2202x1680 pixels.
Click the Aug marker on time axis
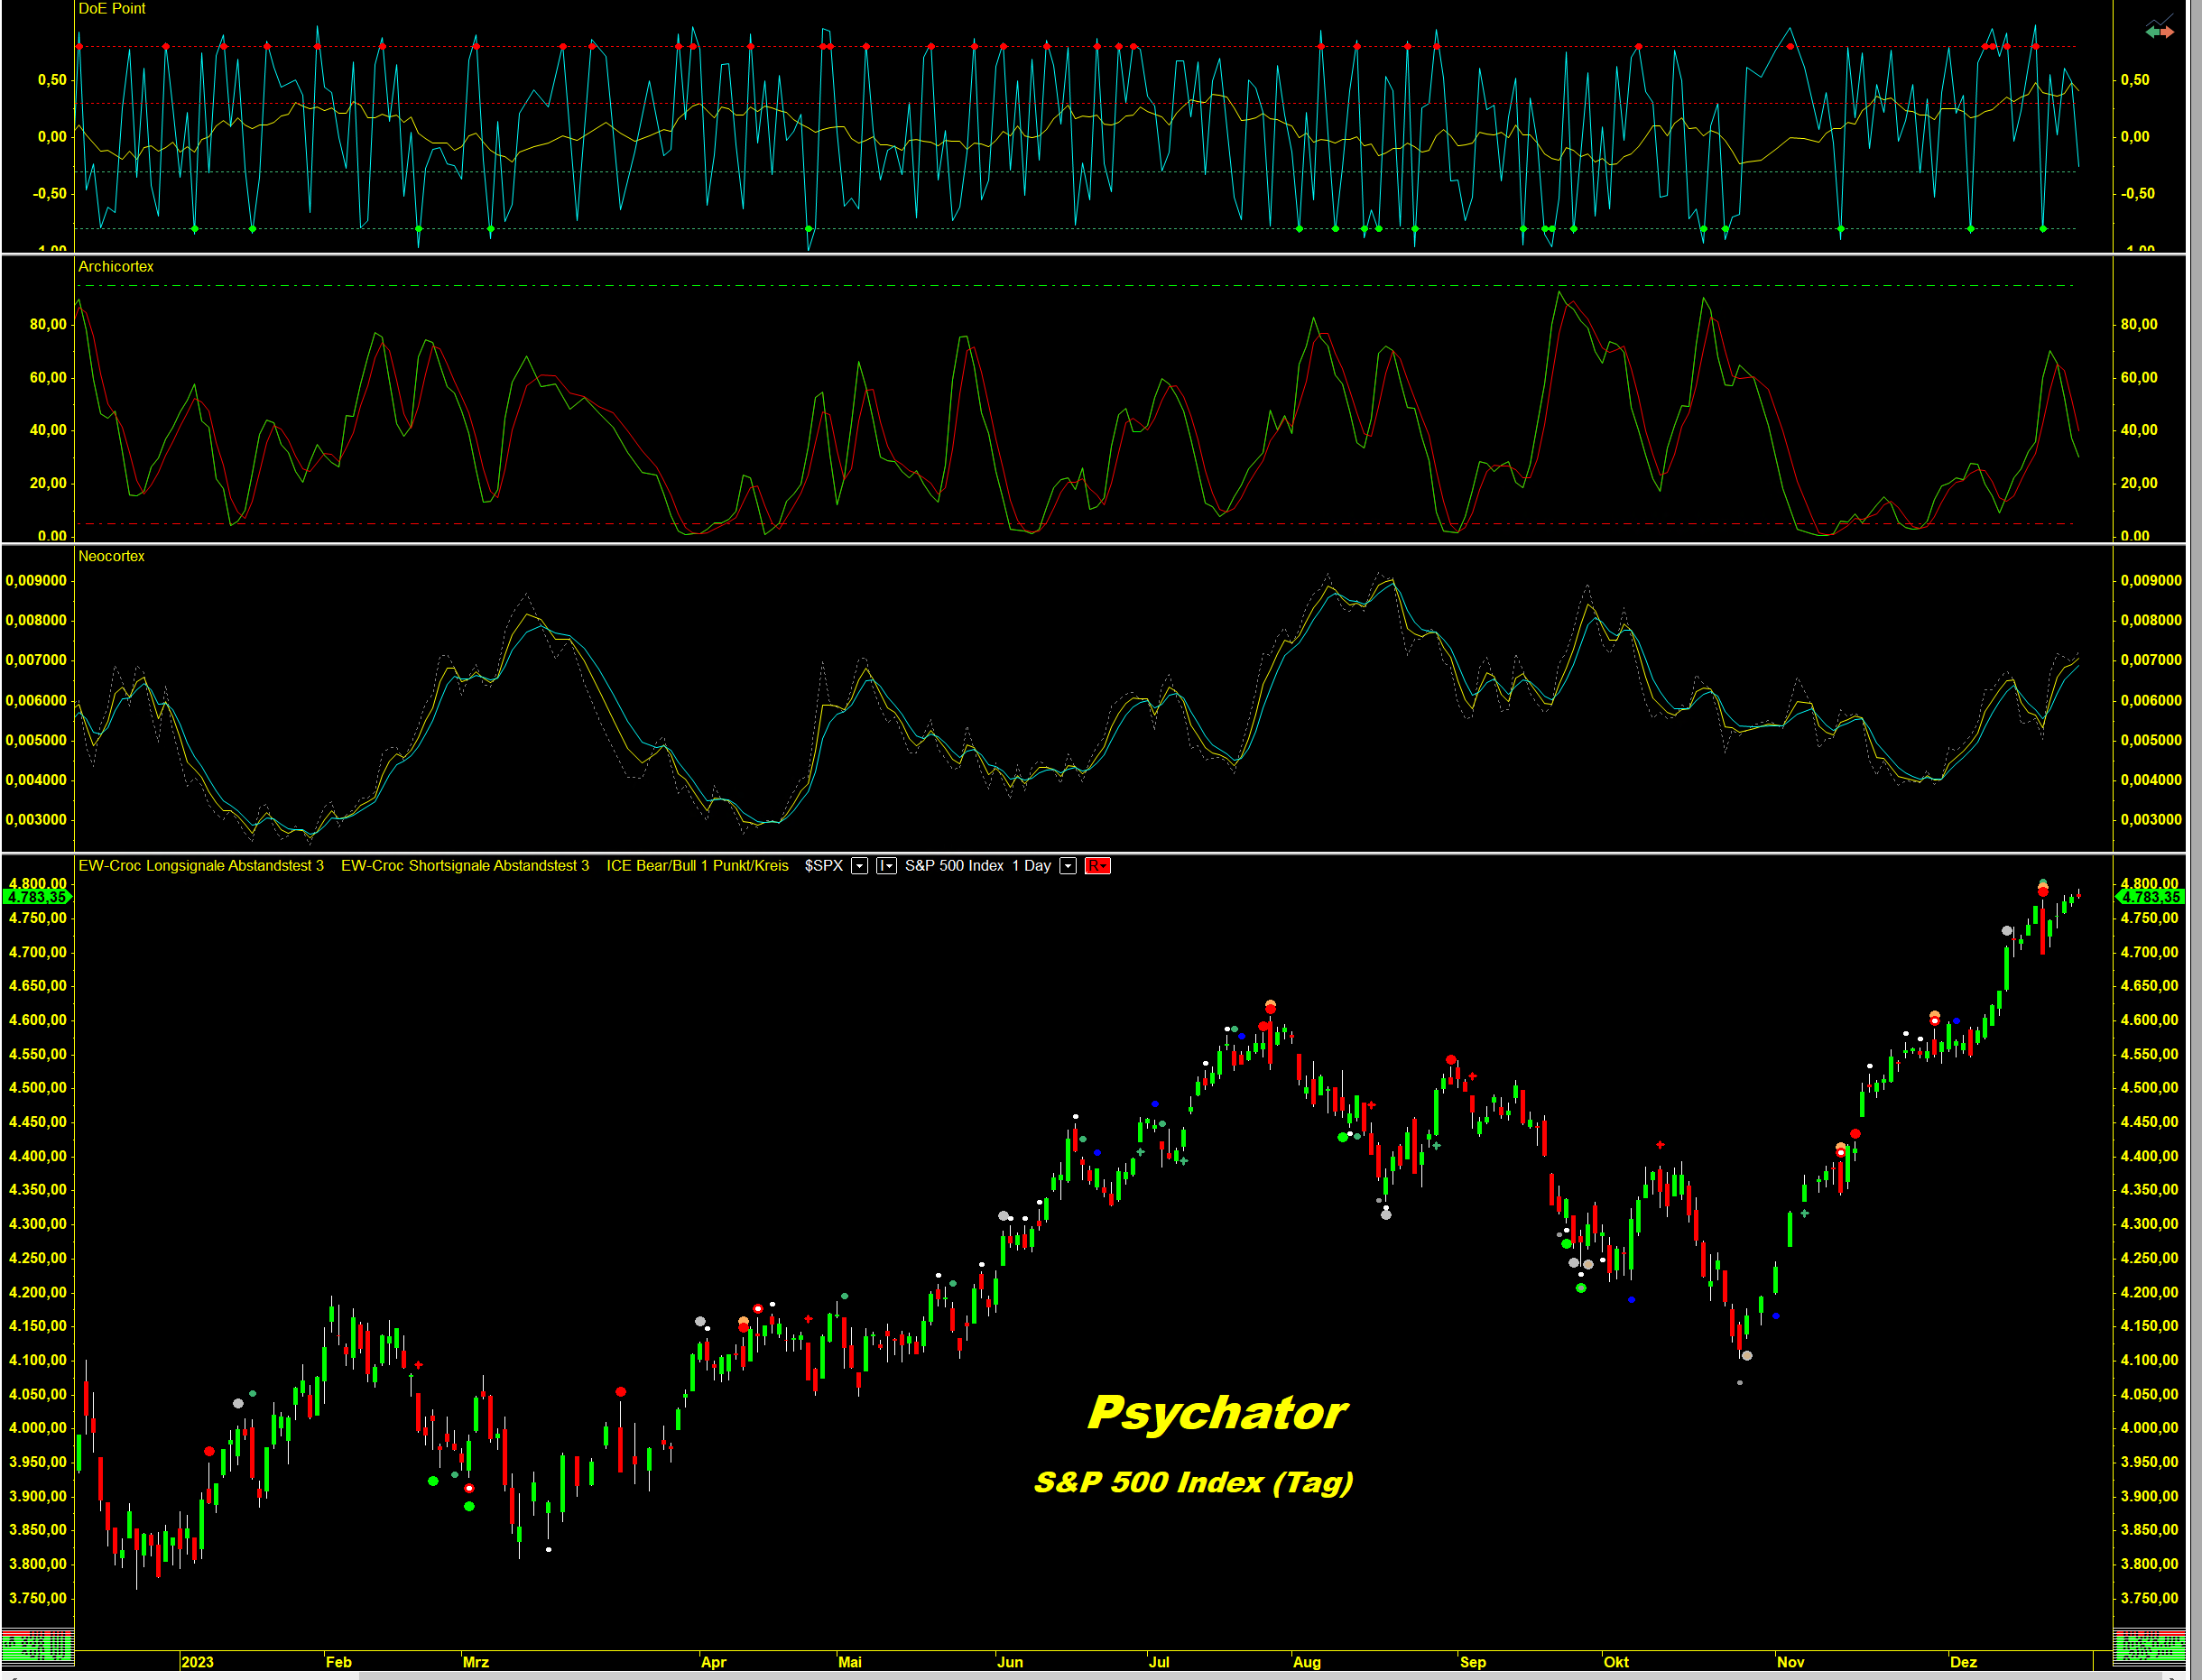[x=1306, y=1662]
